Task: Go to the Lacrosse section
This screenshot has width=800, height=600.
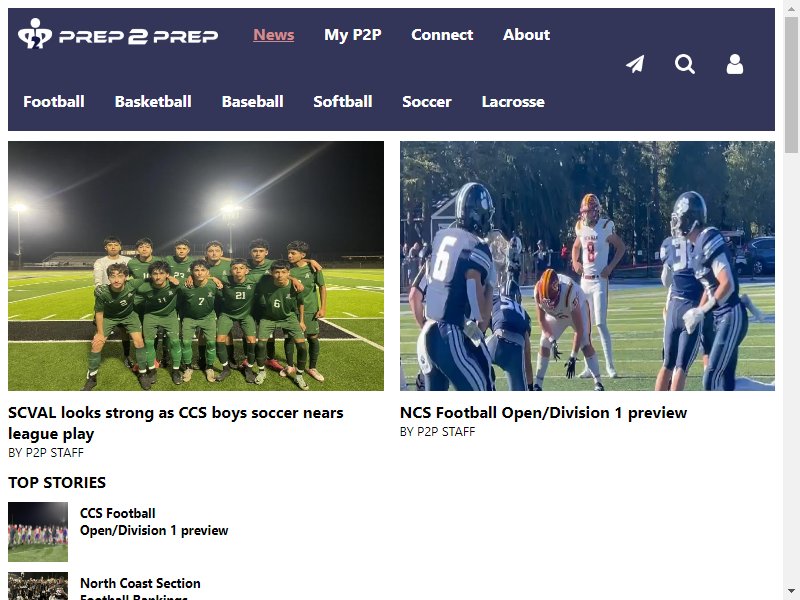Action: pos(513,102)
